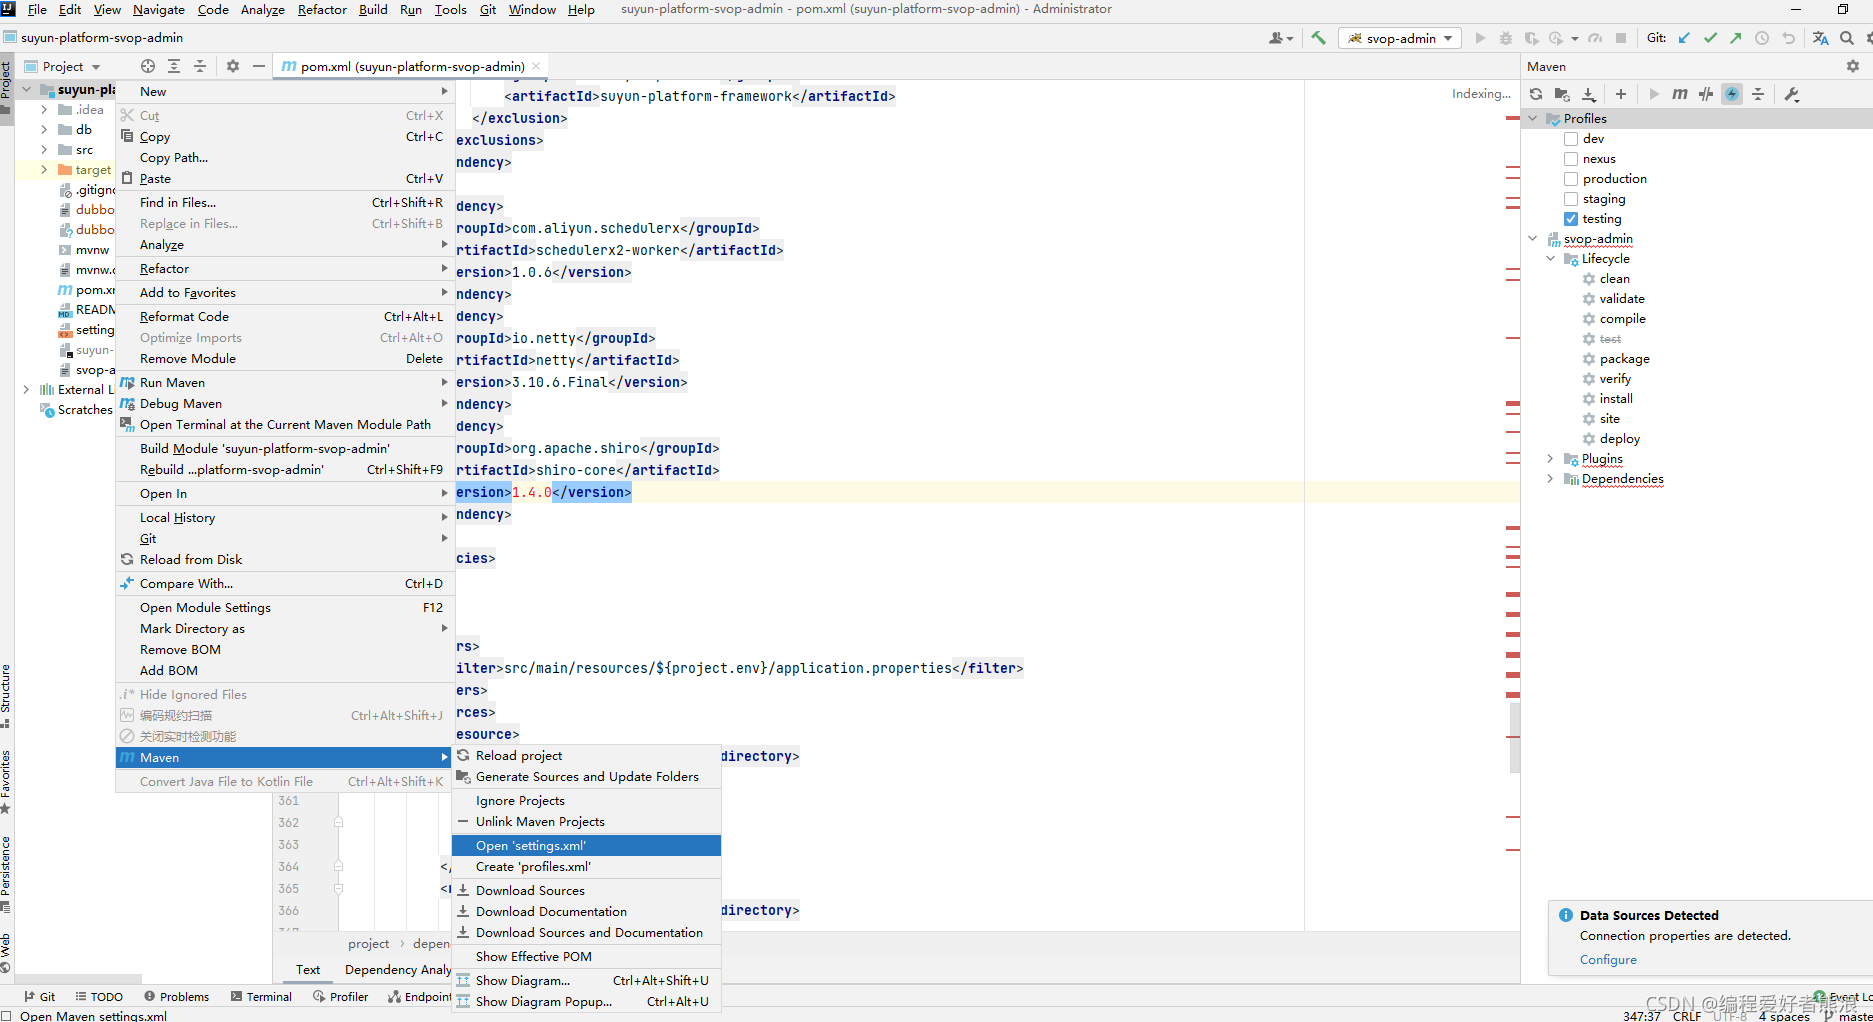
Task: Collapse the Profiles node in Maven
Action: pos(1533,119)
